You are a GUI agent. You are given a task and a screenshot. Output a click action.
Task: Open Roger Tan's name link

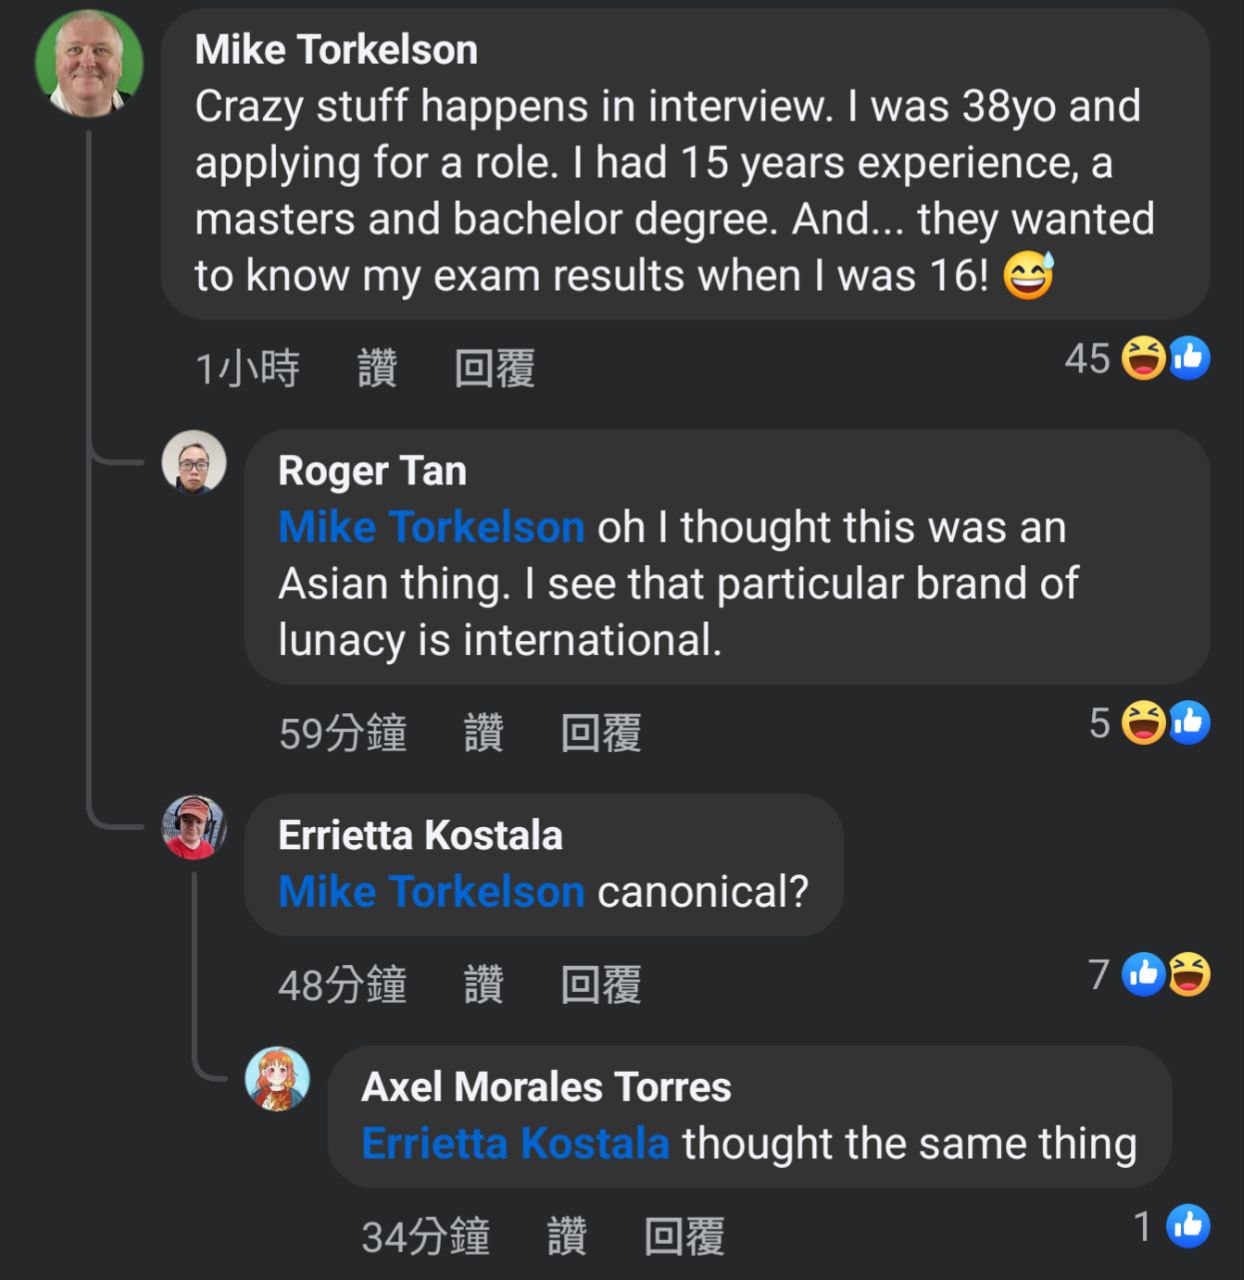point(372,471)
